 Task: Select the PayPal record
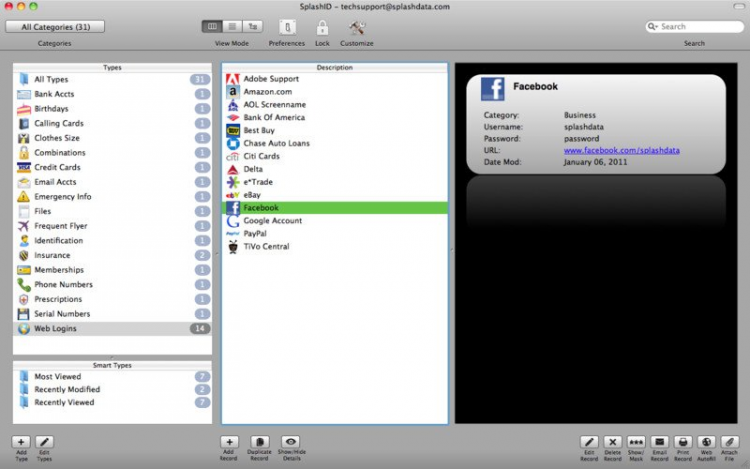coord(335,234)
